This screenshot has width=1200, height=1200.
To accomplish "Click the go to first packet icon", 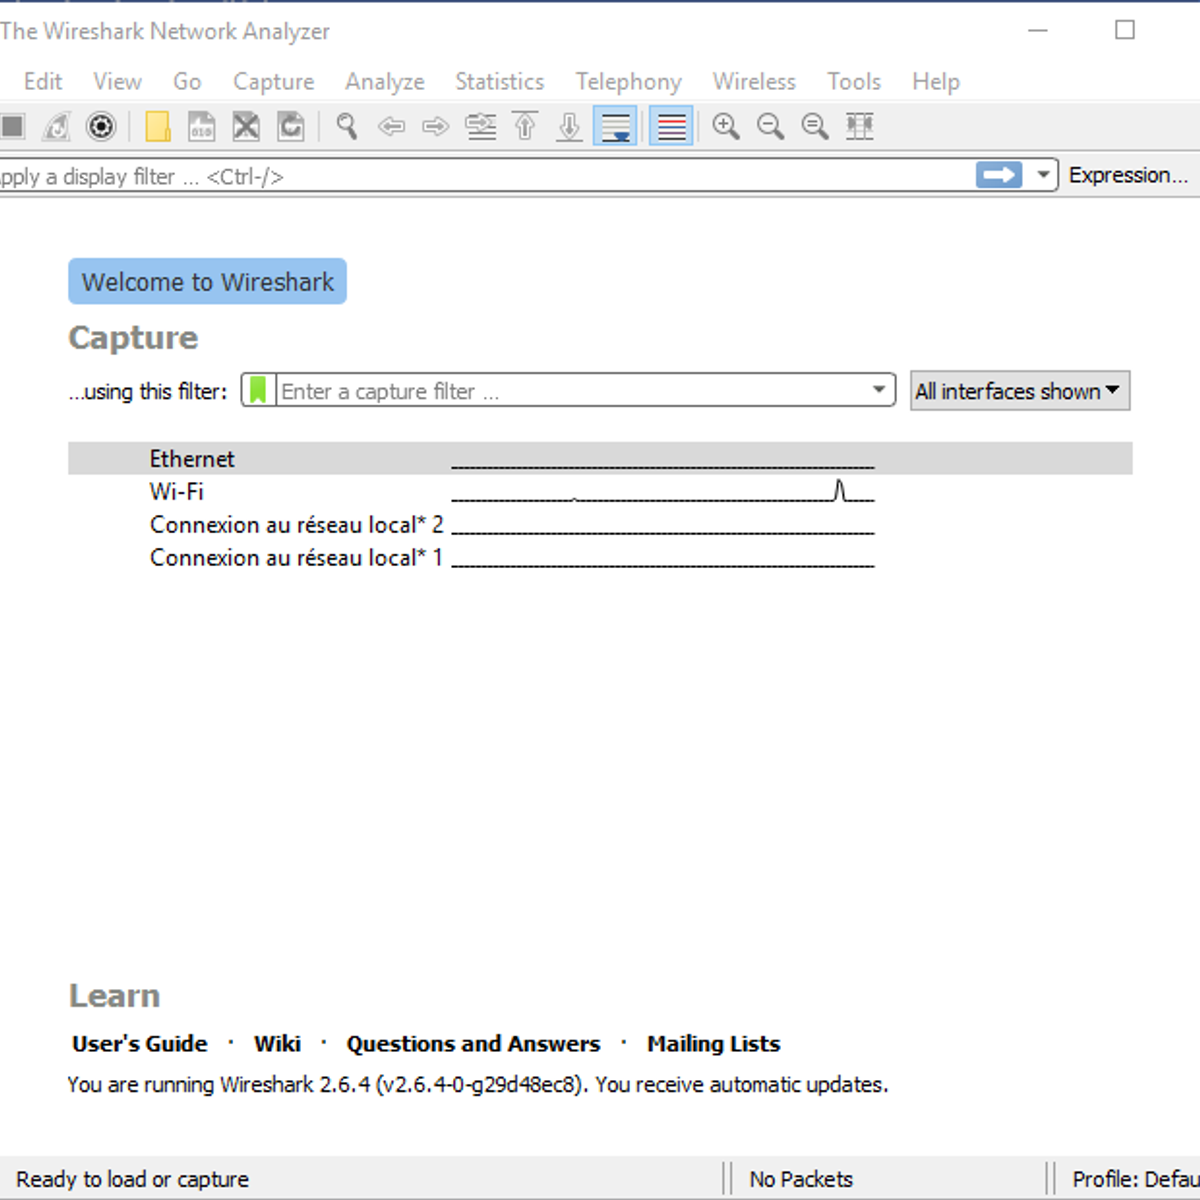I will 525,127.
